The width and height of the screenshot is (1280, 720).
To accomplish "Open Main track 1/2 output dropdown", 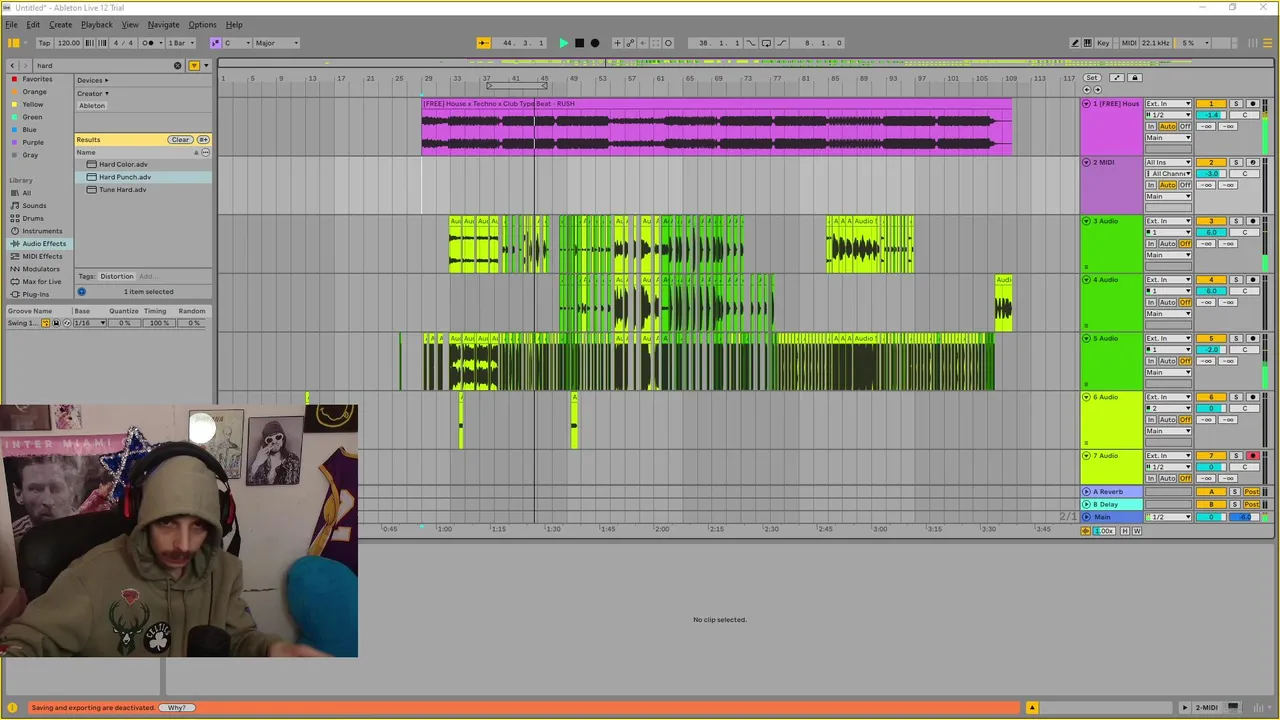I will tap(1169, 517).
